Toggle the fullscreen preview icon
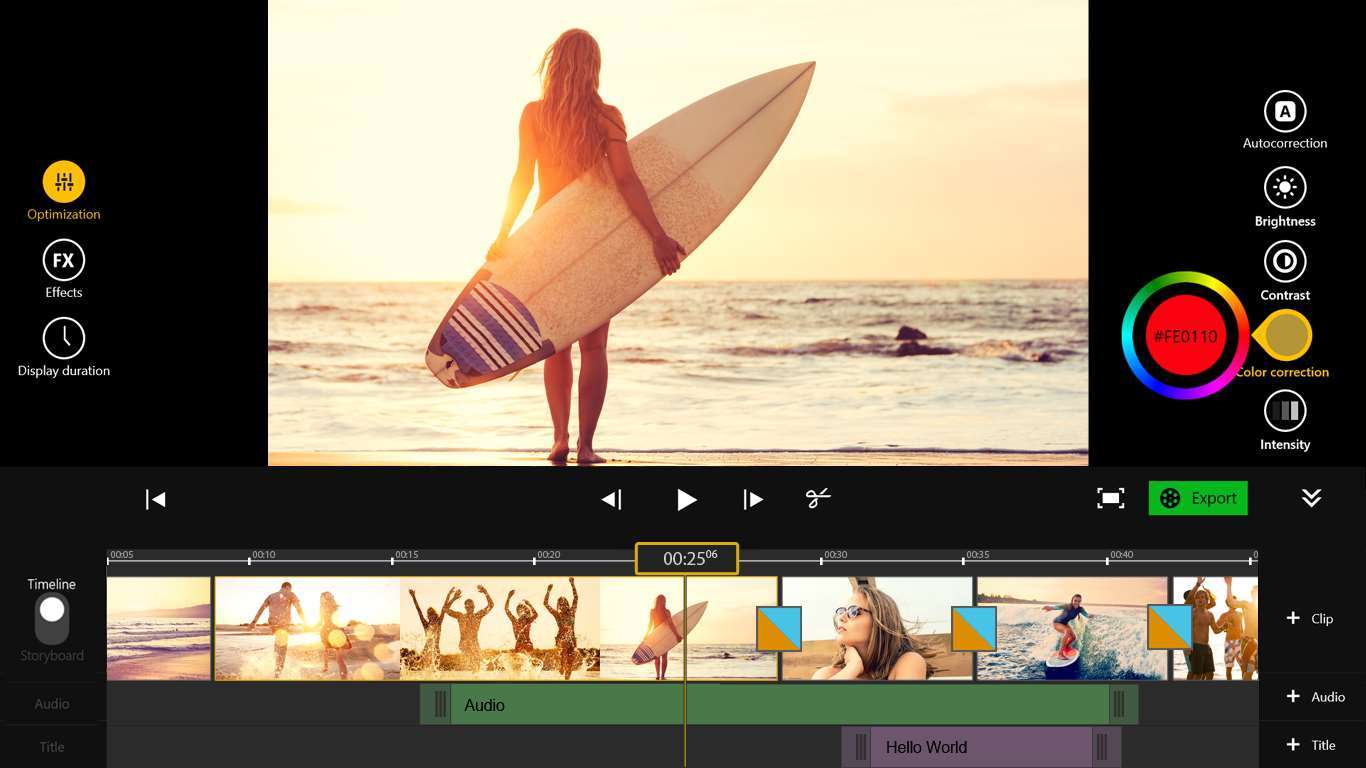This screenshot has height=768, width=1366. (x=1111, y=498)
